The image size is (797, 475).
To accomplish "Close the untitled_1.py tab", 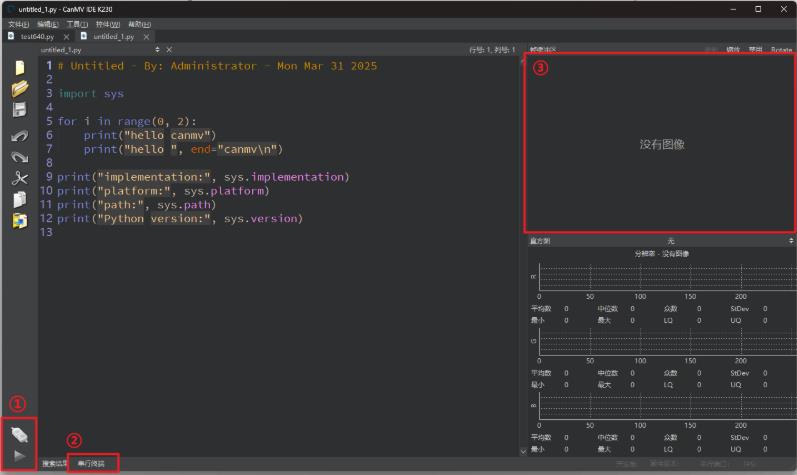I will tap(146, 37).
